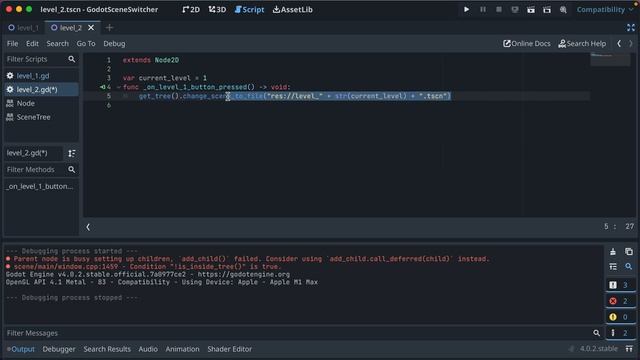This screenshot has width=640, height=360.
Task: Open the Search menu
Action: point(58,44)
